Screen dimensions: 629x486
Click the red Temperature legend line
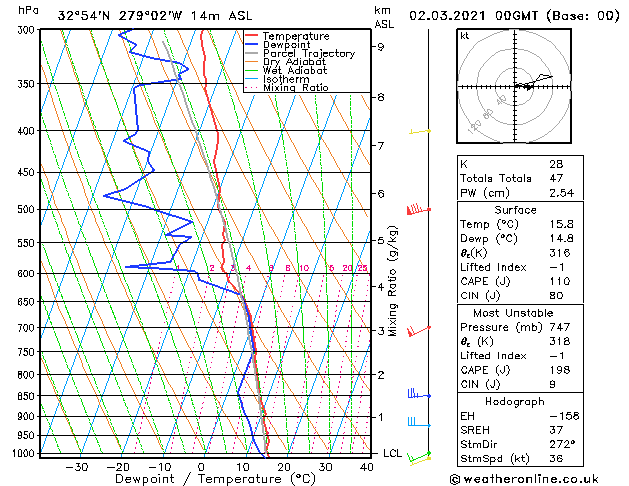[252, 36]
